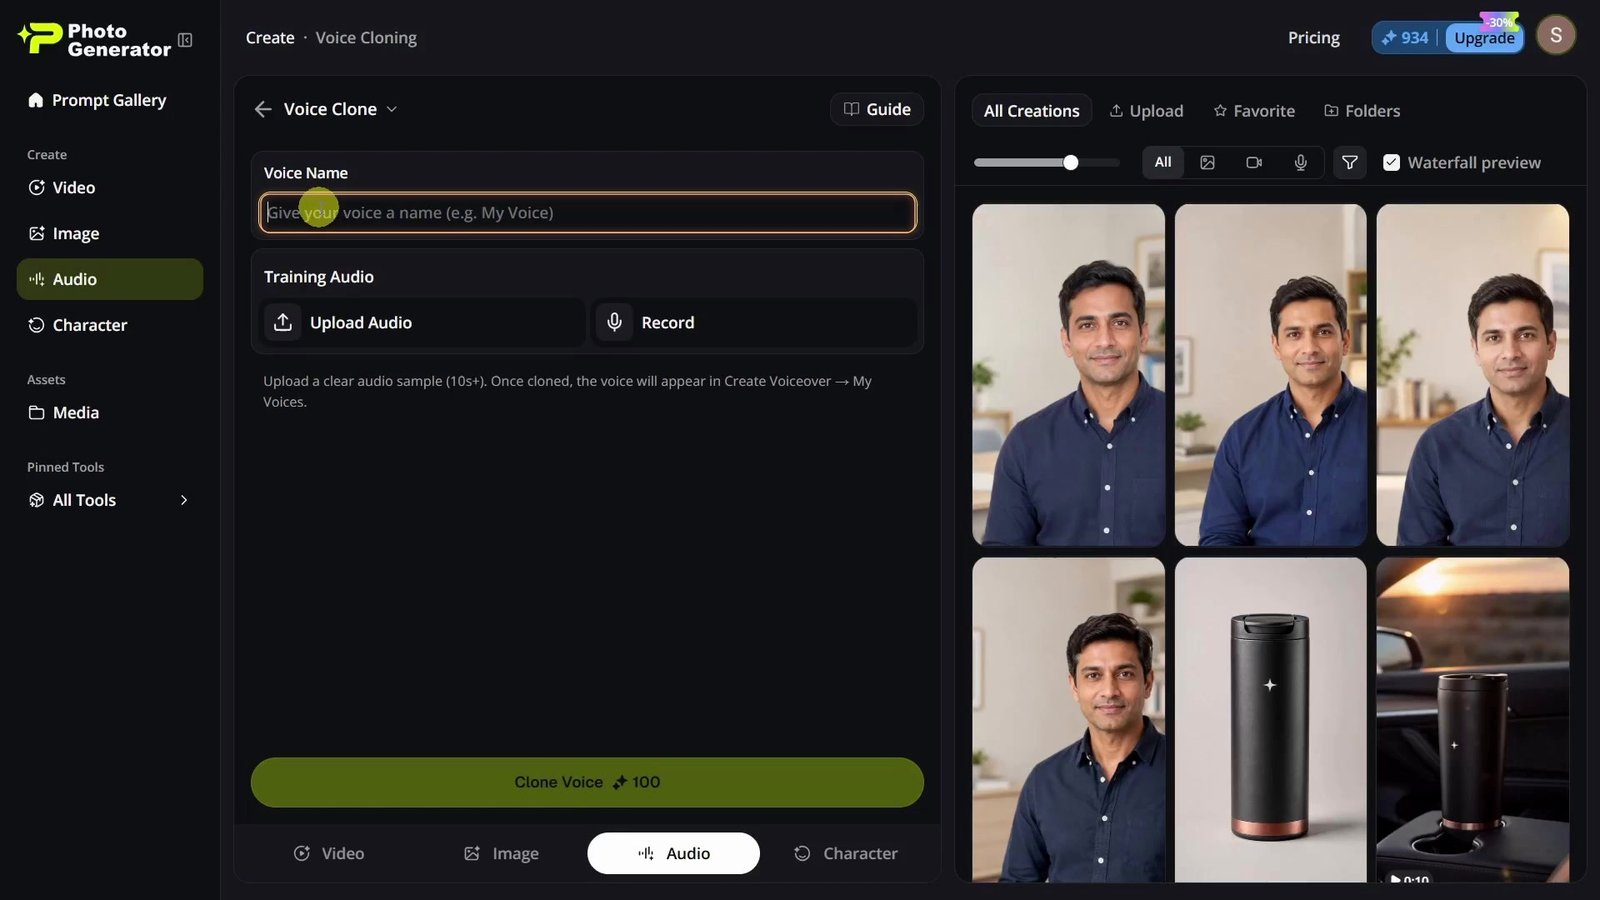Screen dimensions: 1600x900
Task: Collapse the sidebar with the panel icon
Action: click(x=185, y=40)
